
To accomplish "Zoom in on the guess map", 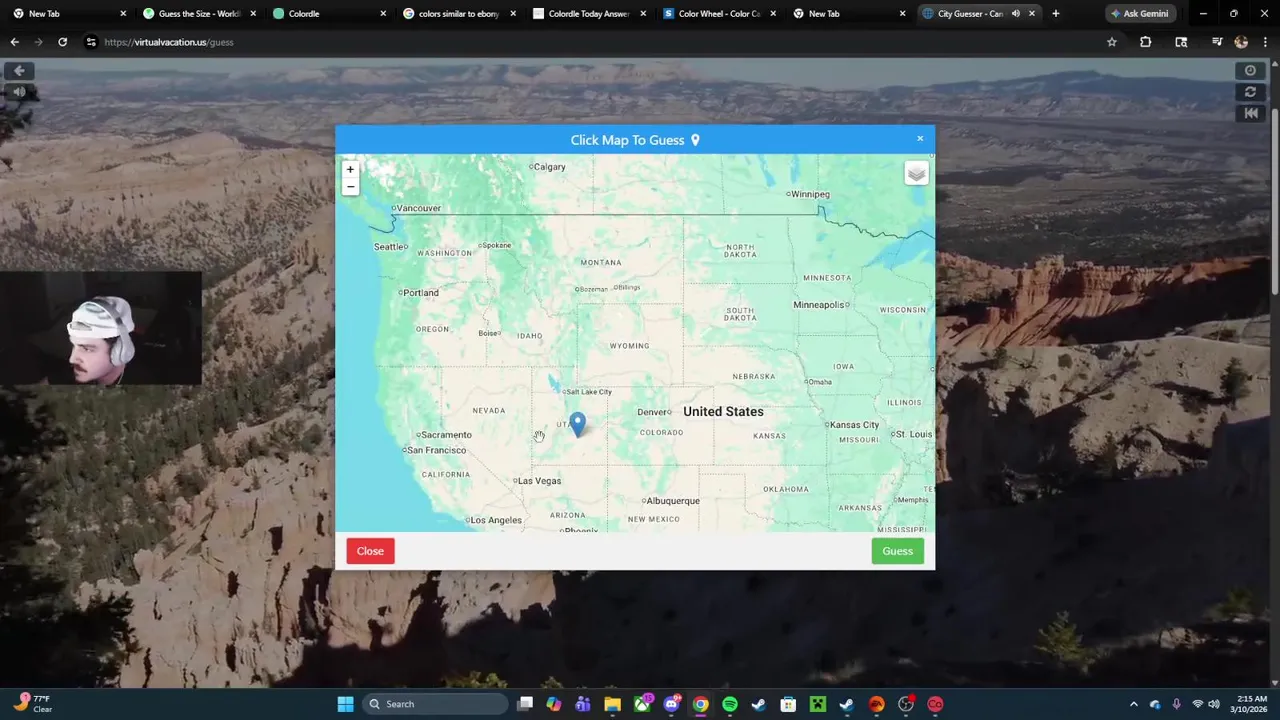I will [350, 170].
